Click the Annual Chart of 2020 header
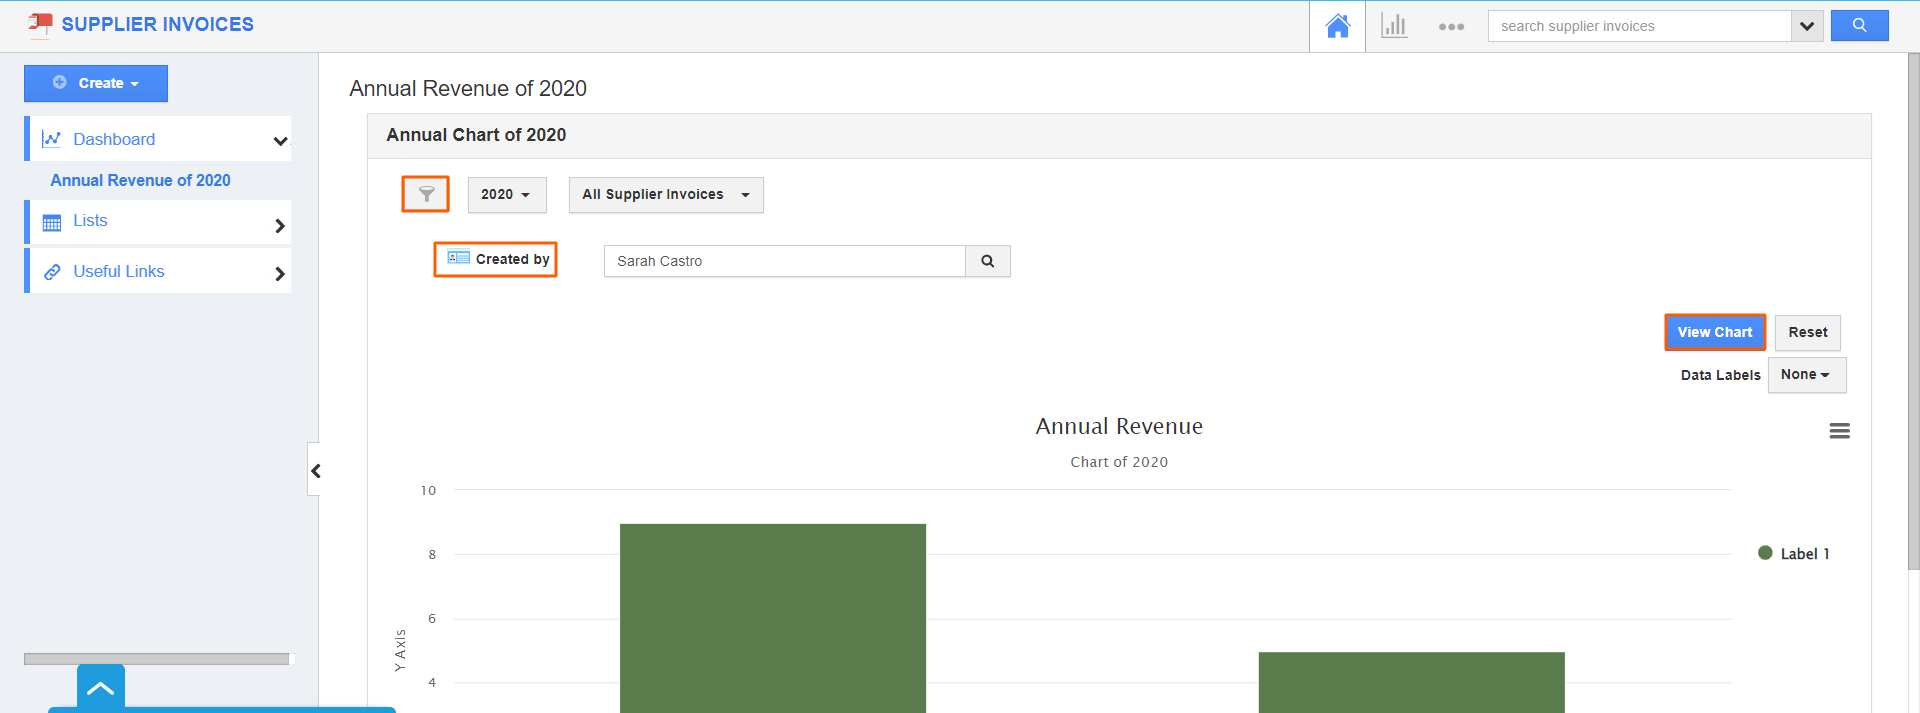 coord(476,135)
